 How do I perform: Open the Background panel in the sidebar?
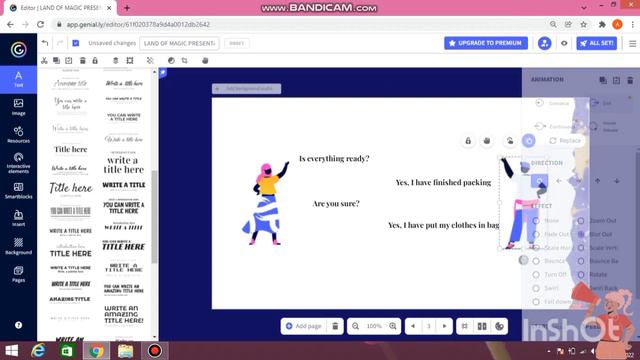pyautogui.click(x=18, y=246)
